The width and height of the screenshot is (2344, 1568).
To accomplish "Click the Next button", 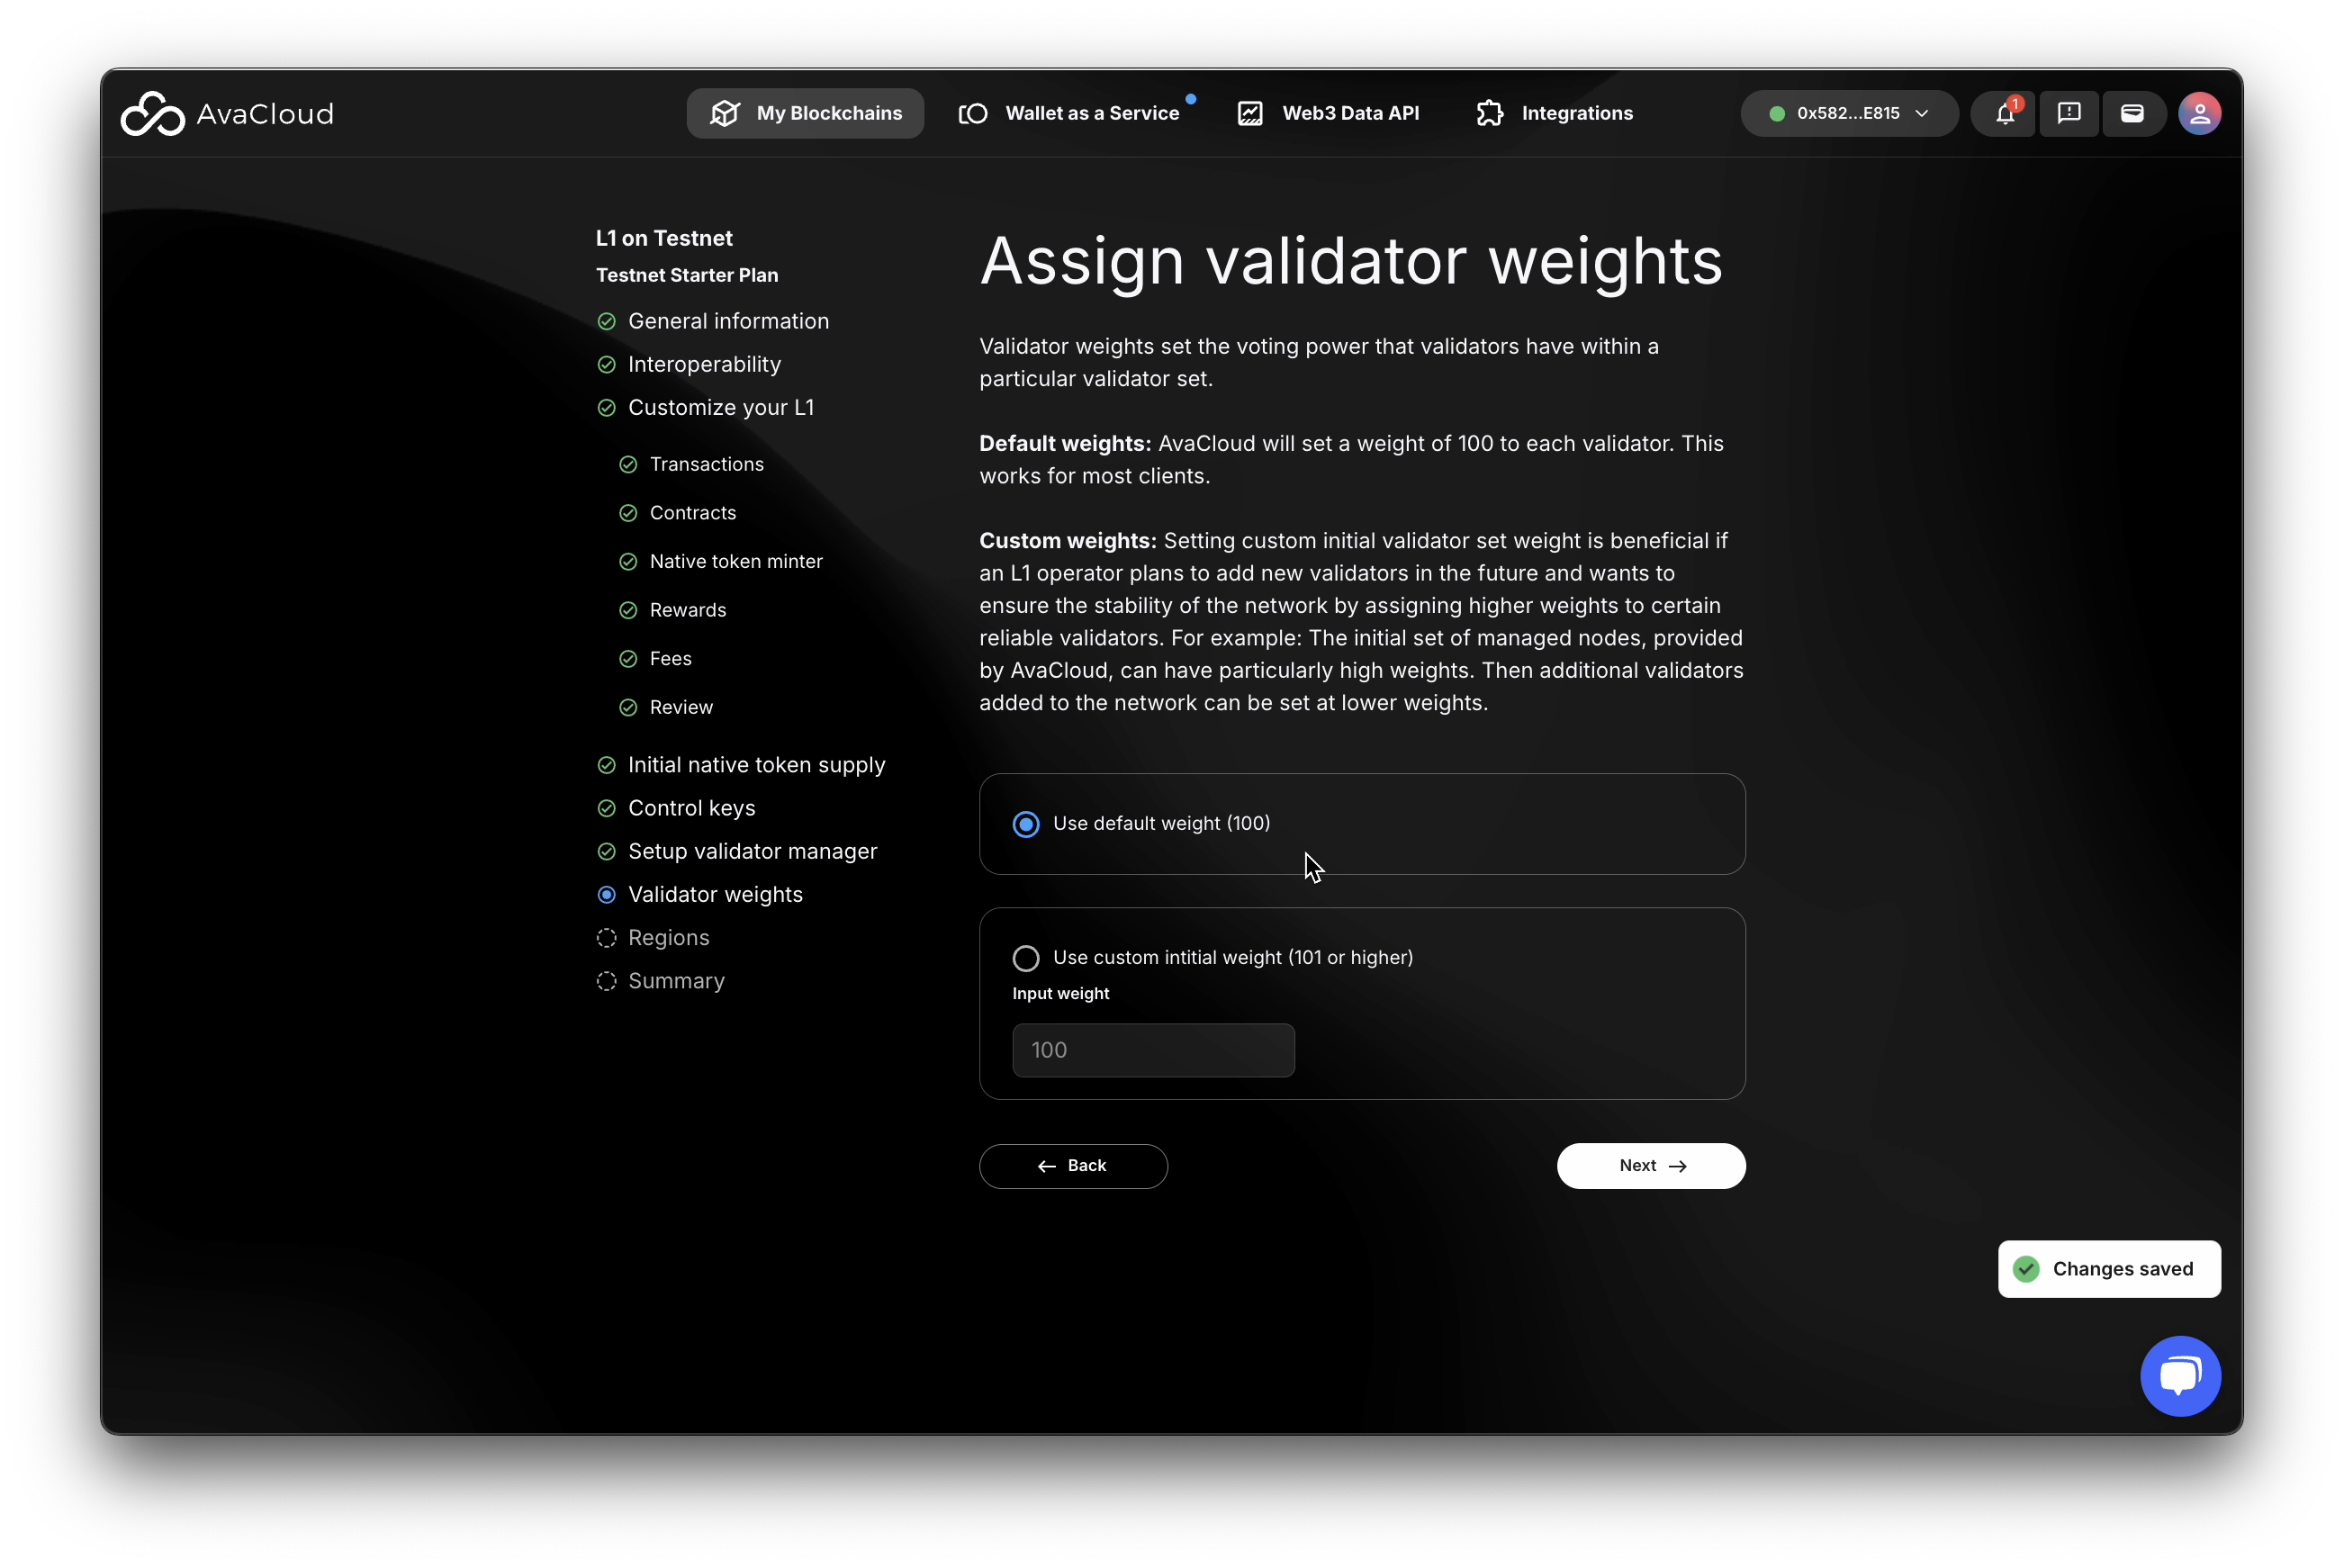I will (1650, 1166).
